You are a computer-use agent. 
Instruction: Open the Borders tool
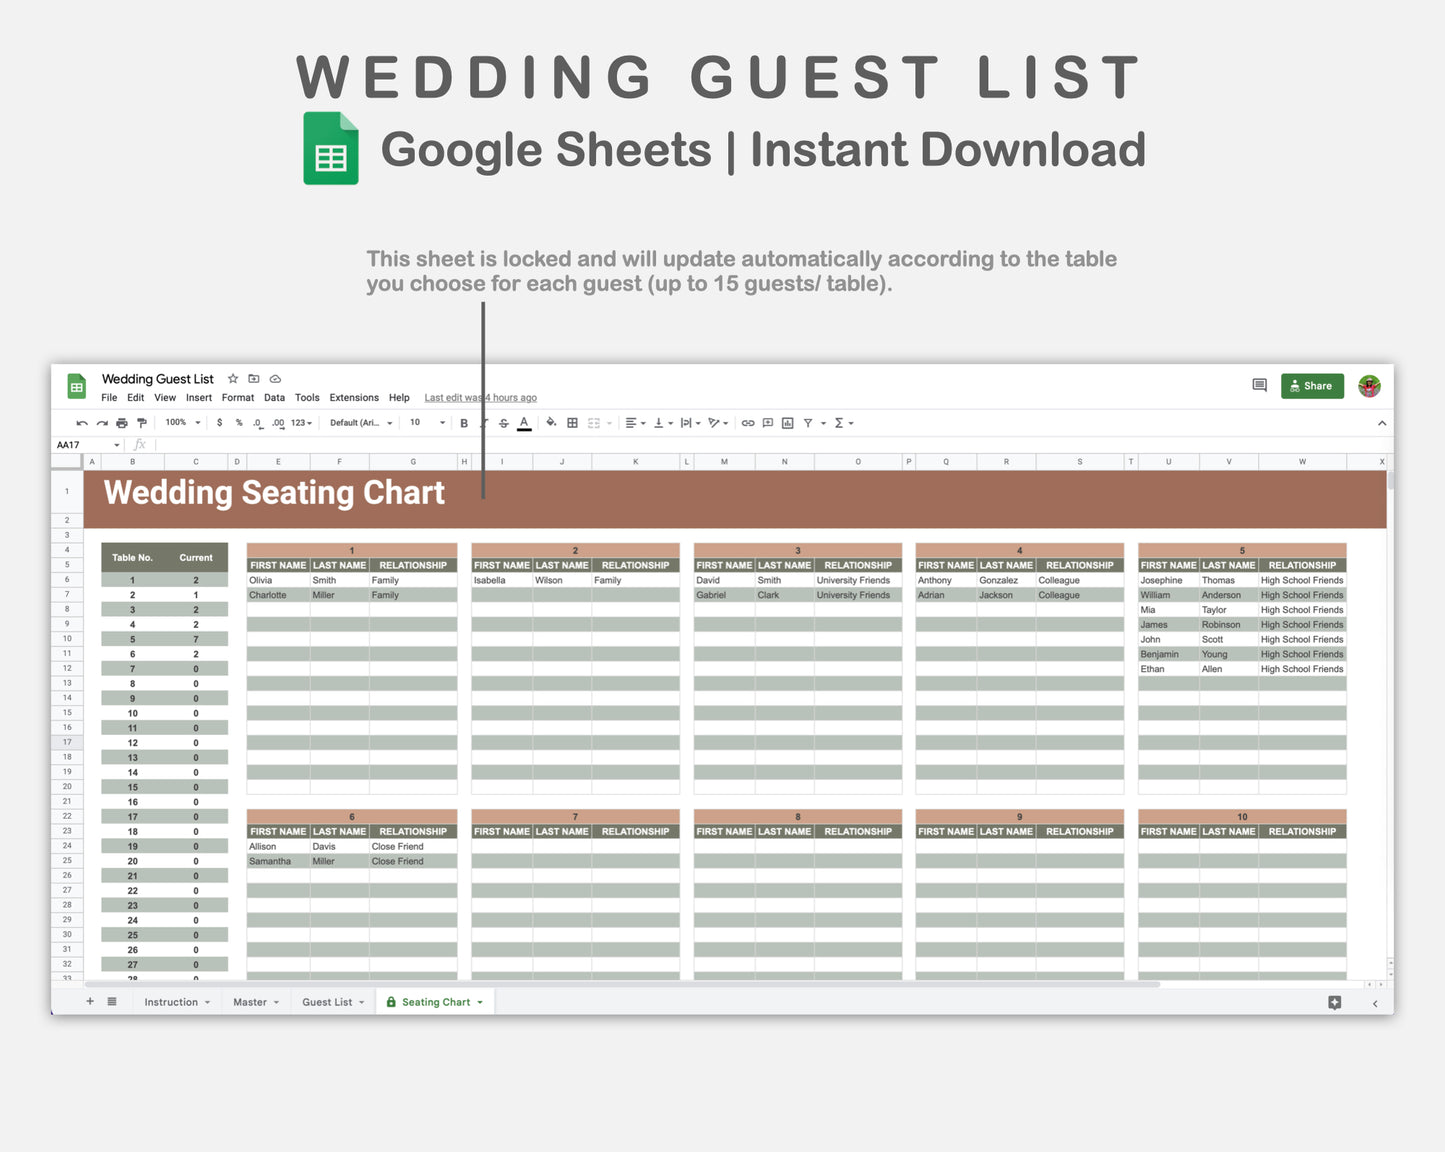click(x=572, y=422)
